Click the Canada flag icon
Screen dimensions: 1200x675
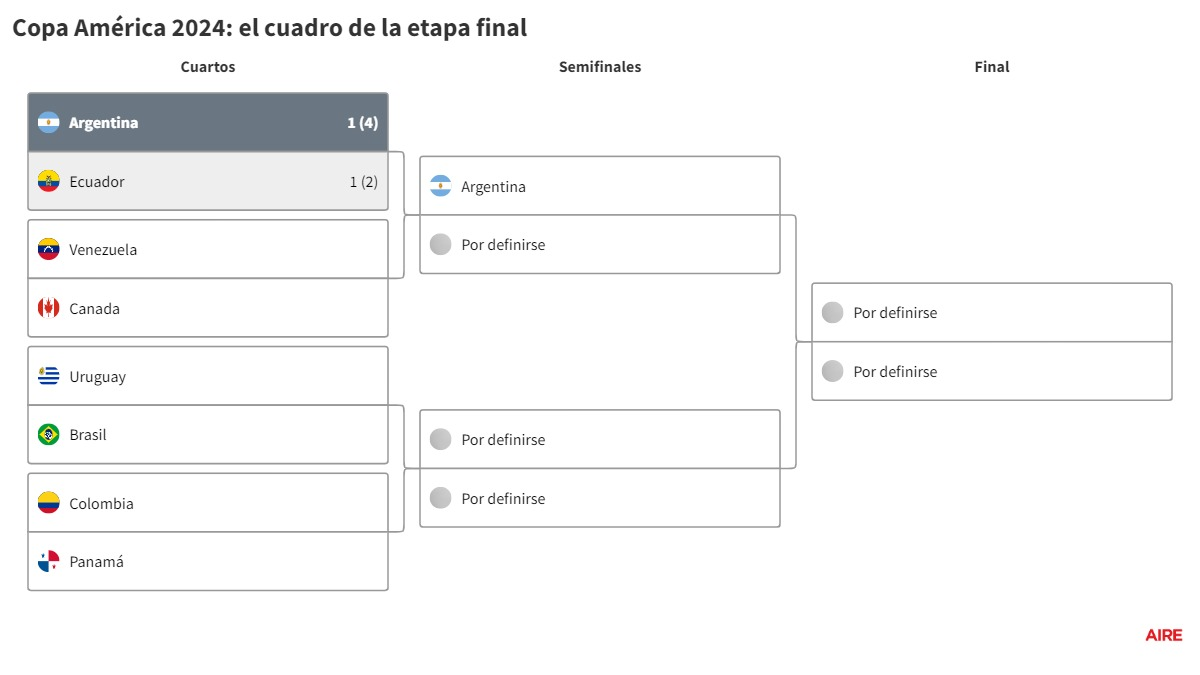tap(49, 309)
